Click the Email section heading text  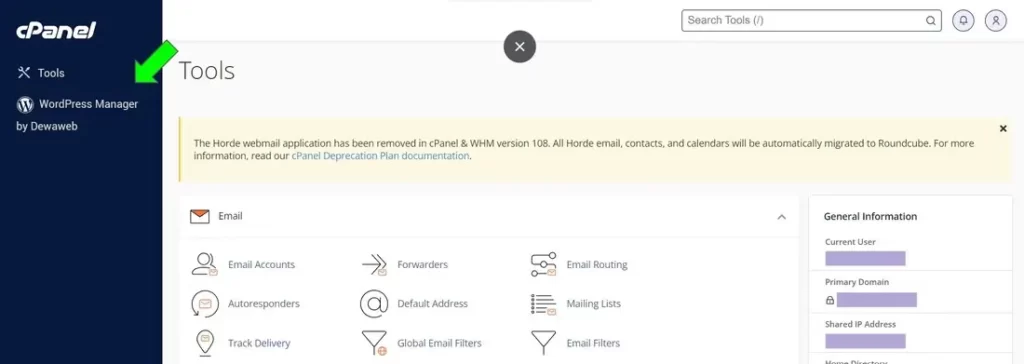[x=231, y=216]
